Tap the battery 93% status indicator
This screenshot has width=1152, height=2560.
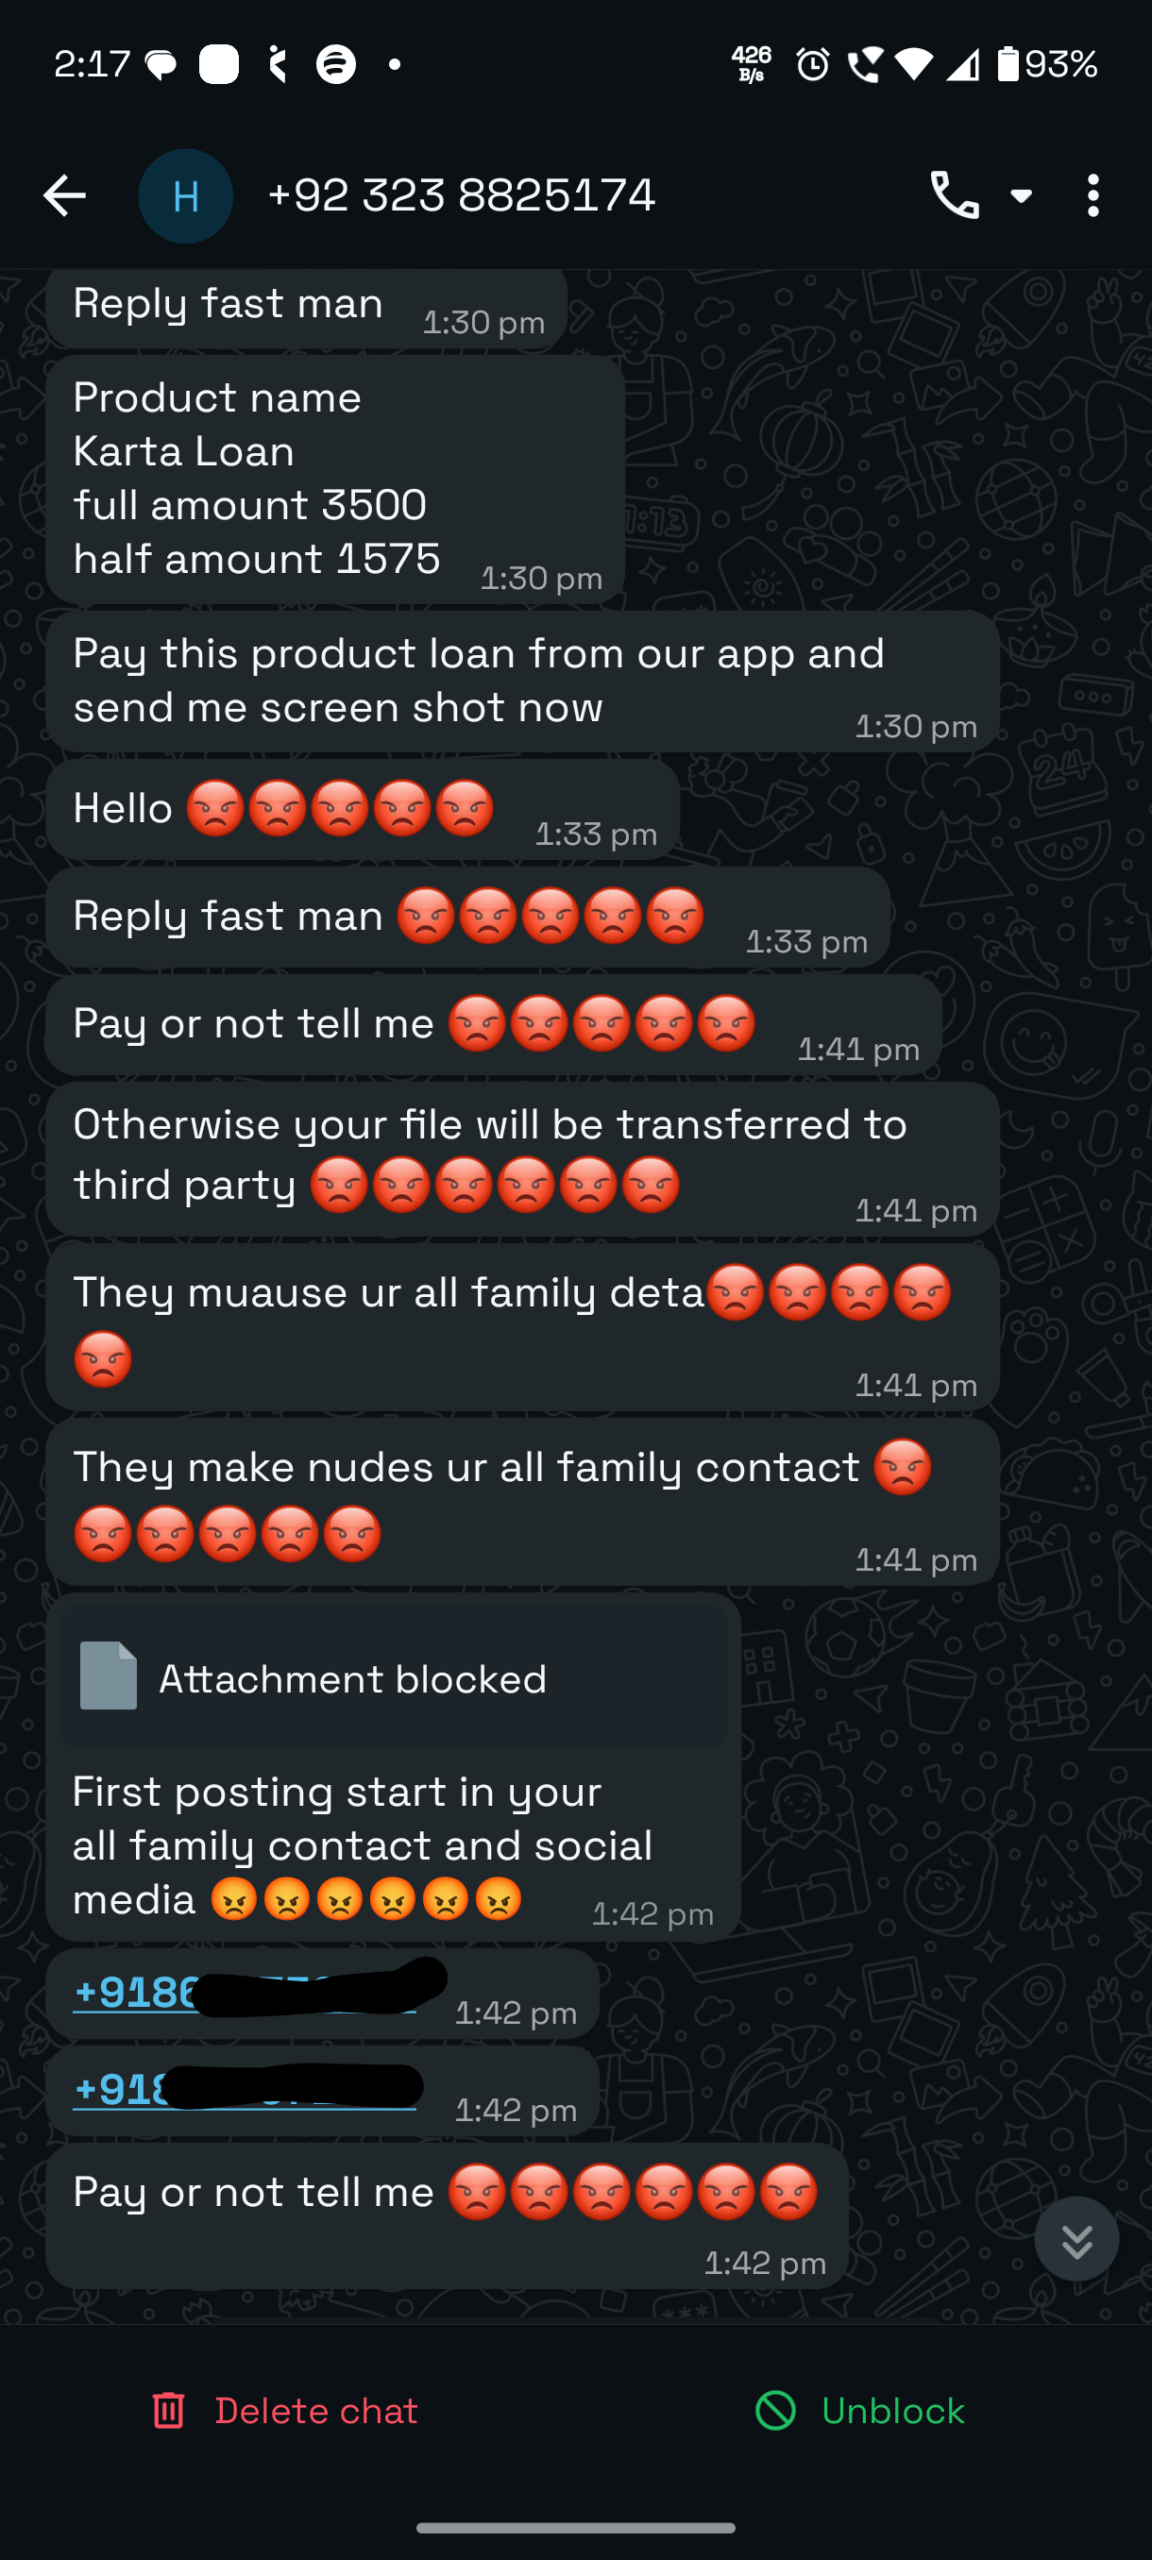[1047, 64]
